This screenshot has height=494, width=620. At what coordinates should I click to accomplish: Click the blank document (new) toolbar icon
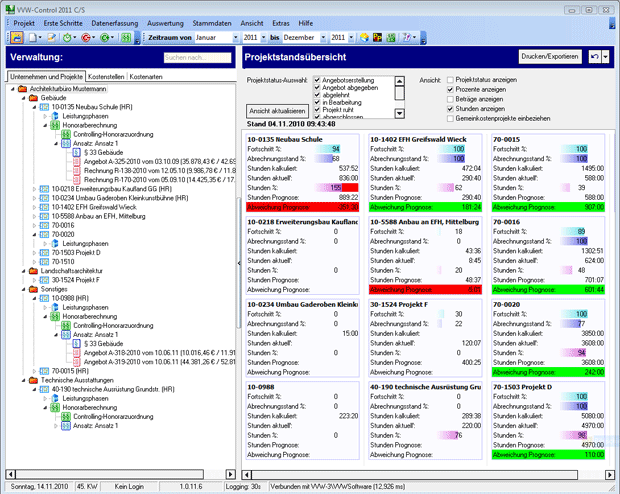point(33,38)
